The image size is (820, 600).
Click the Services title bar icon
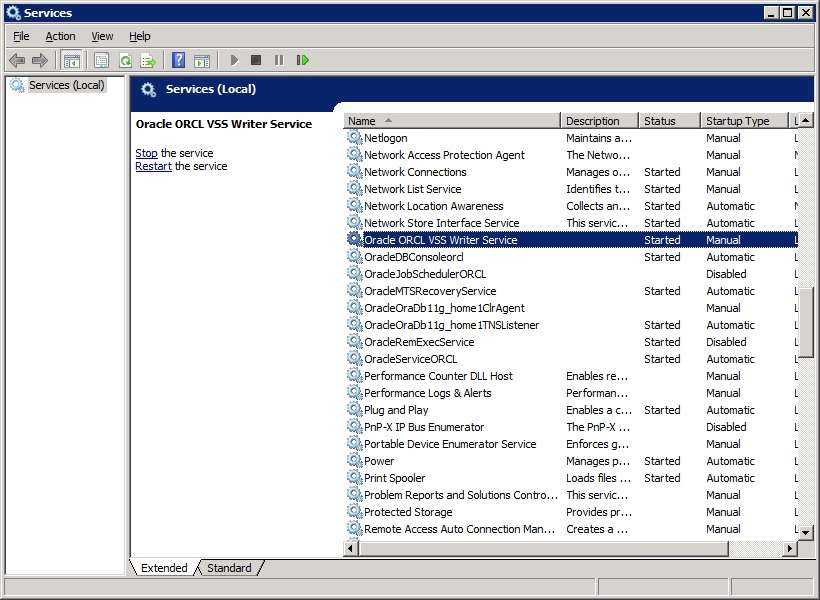point(13,13)
